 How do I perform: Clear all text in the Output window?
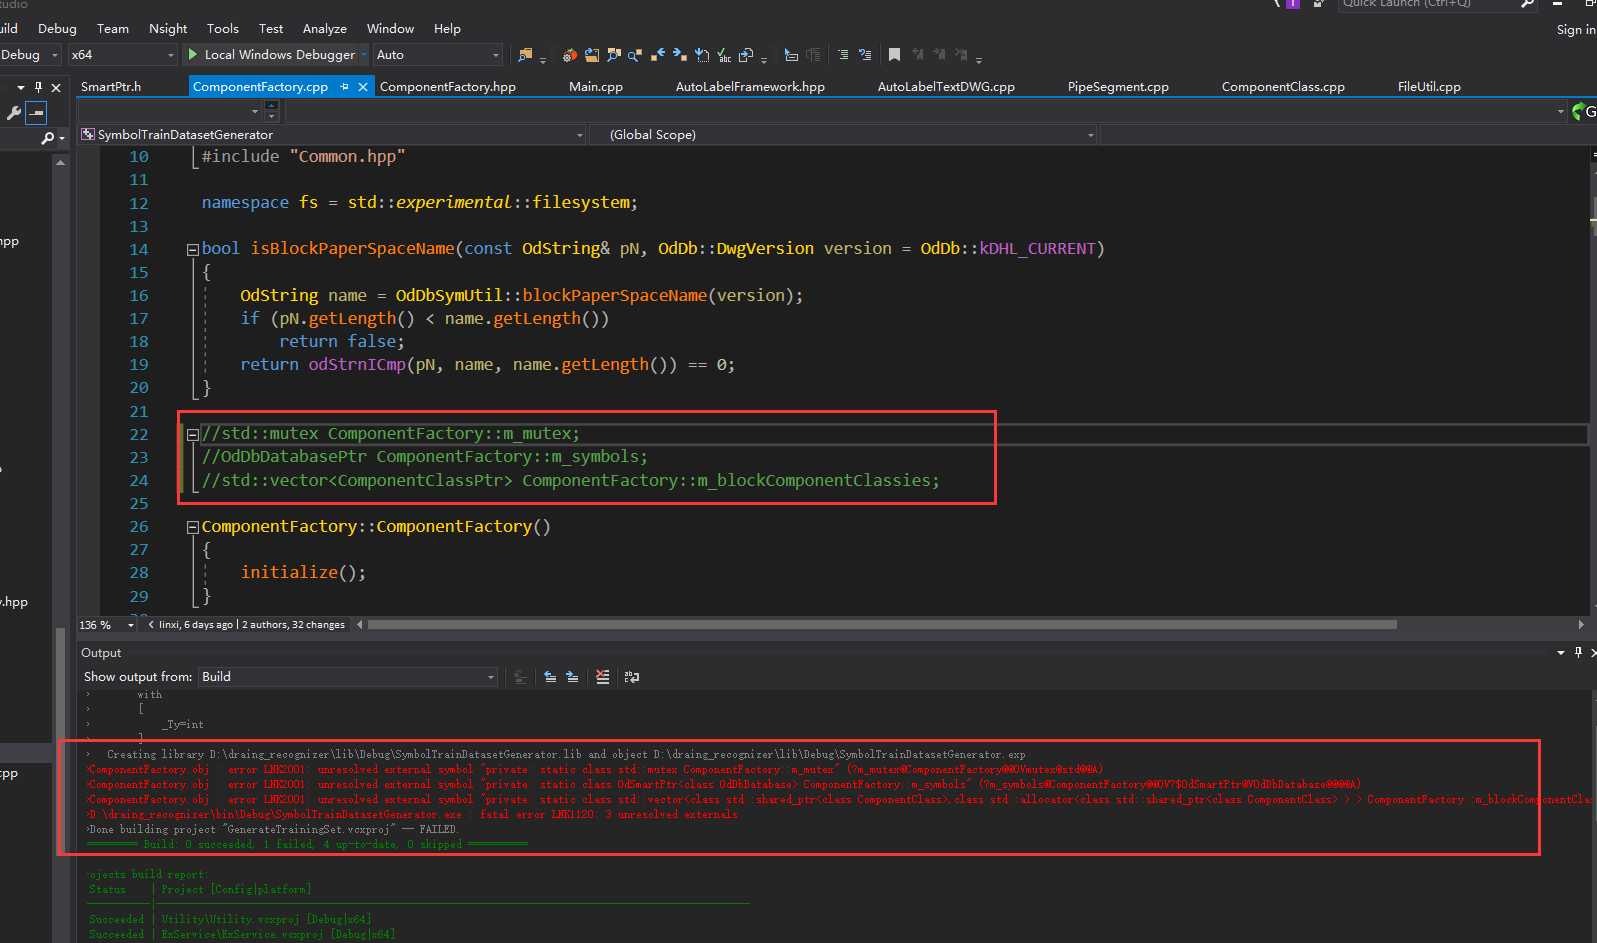tap(602, 677)
